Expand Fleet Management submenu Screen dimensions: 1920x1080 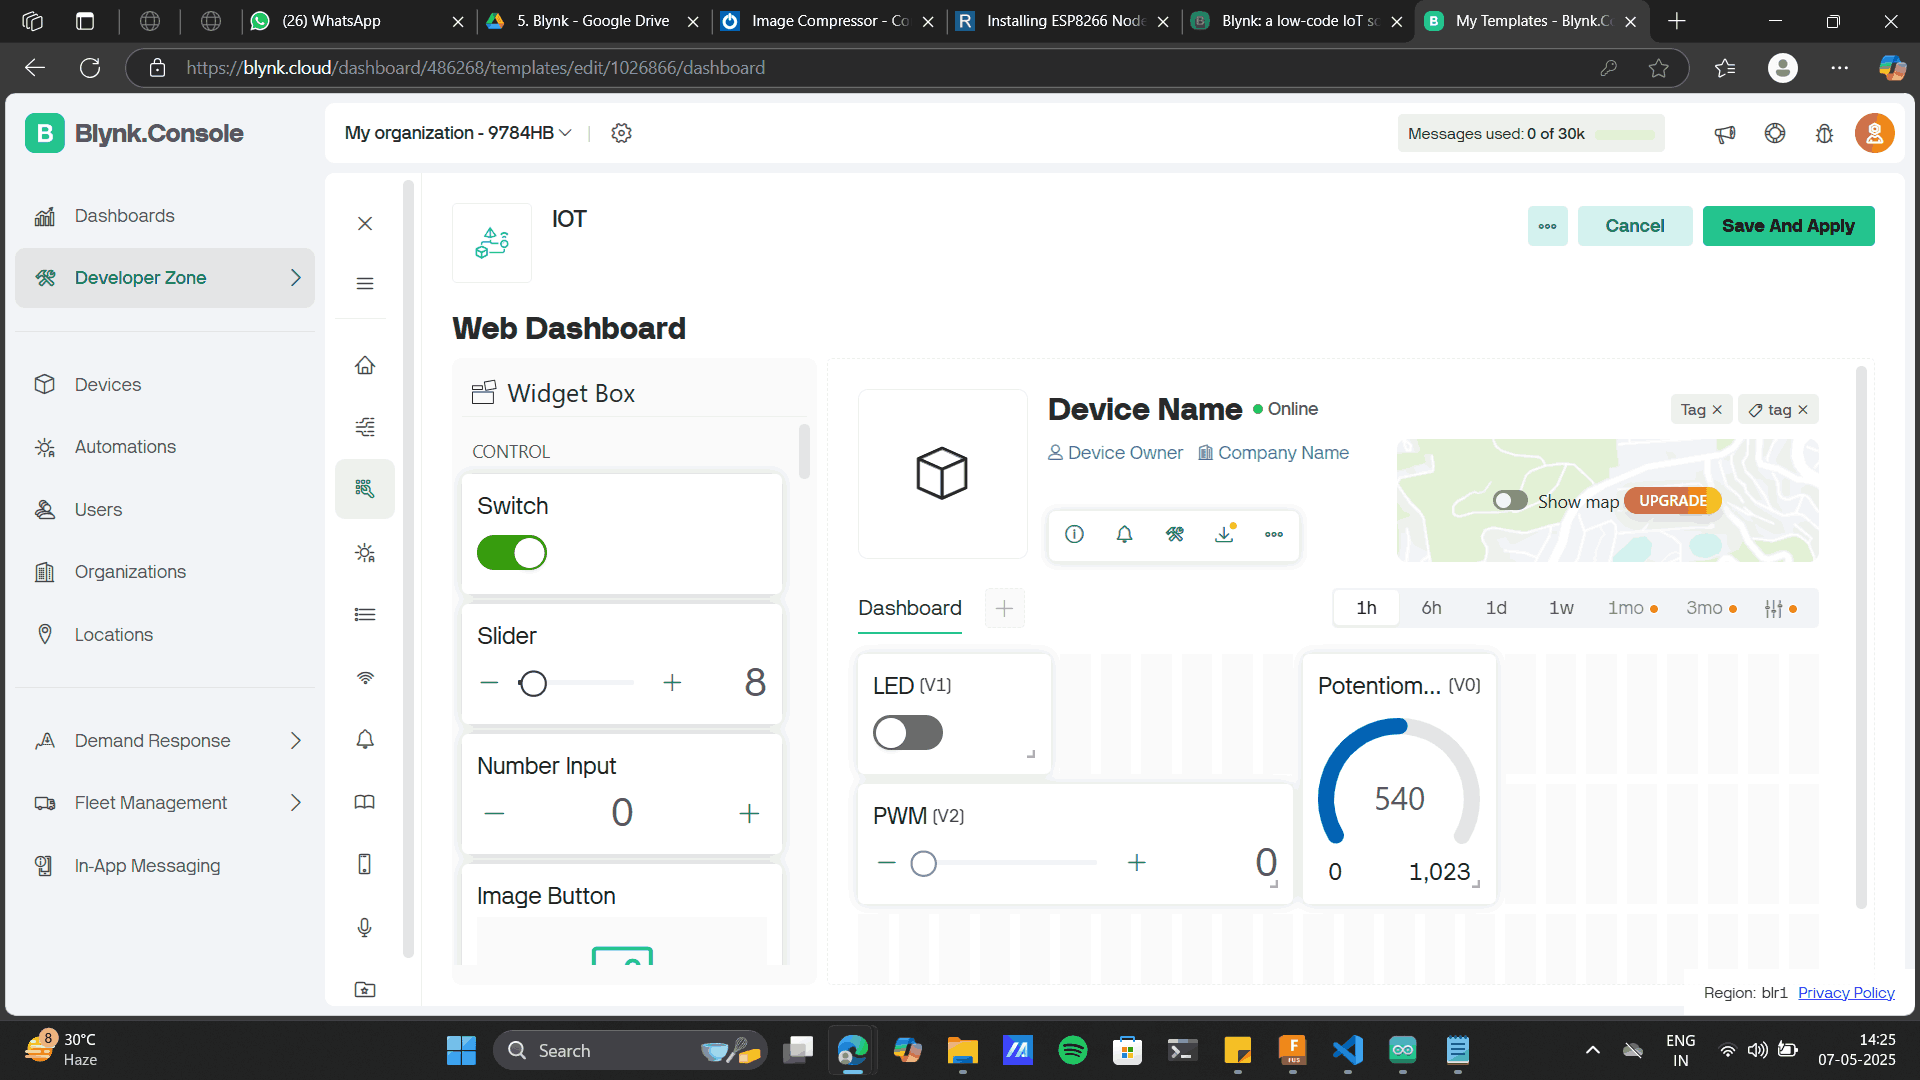pos(295,803)
